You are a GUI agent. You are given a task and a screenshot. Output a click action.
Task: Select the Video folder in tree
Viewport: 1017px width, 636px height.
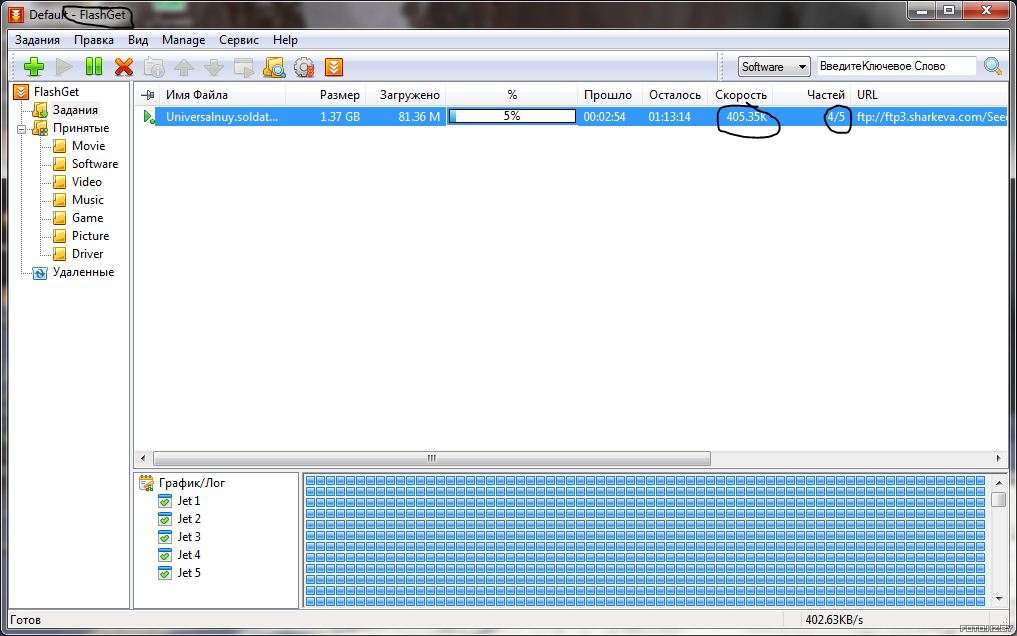pos(86,182)
